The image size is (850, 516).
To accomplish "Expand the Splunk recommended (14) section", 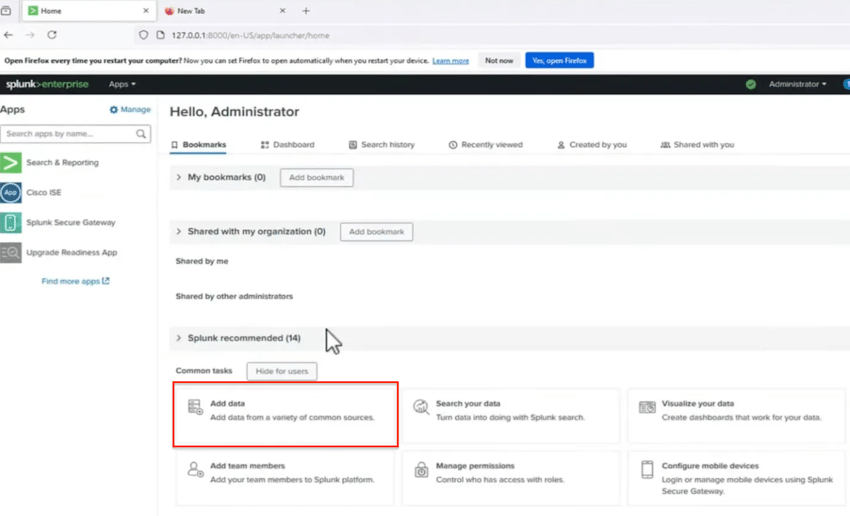I will [x=178, y=338].
